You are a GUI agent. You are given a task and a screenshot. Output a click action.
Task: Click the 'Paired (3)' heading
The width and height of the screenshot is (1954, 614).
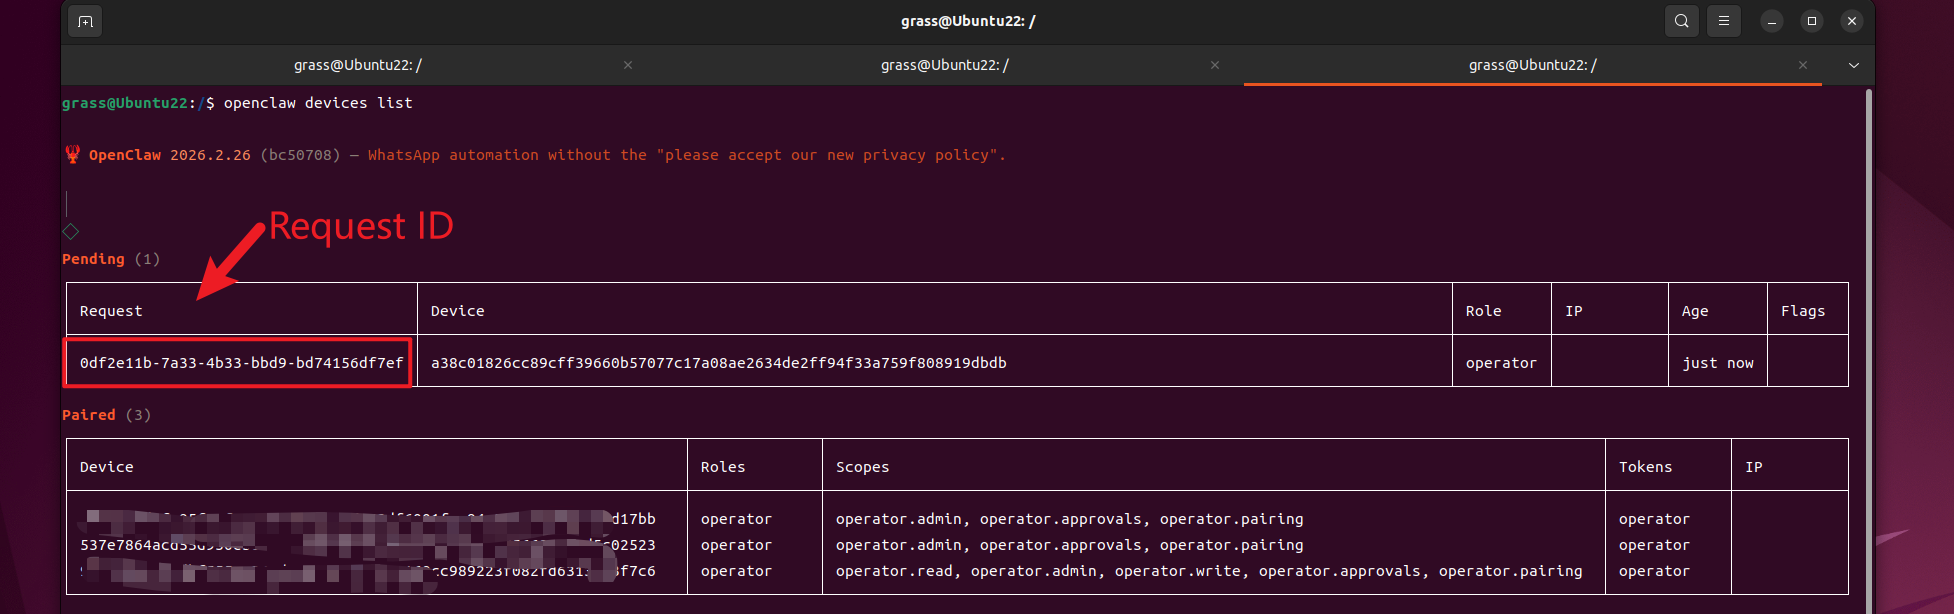[x=106, y=415]
